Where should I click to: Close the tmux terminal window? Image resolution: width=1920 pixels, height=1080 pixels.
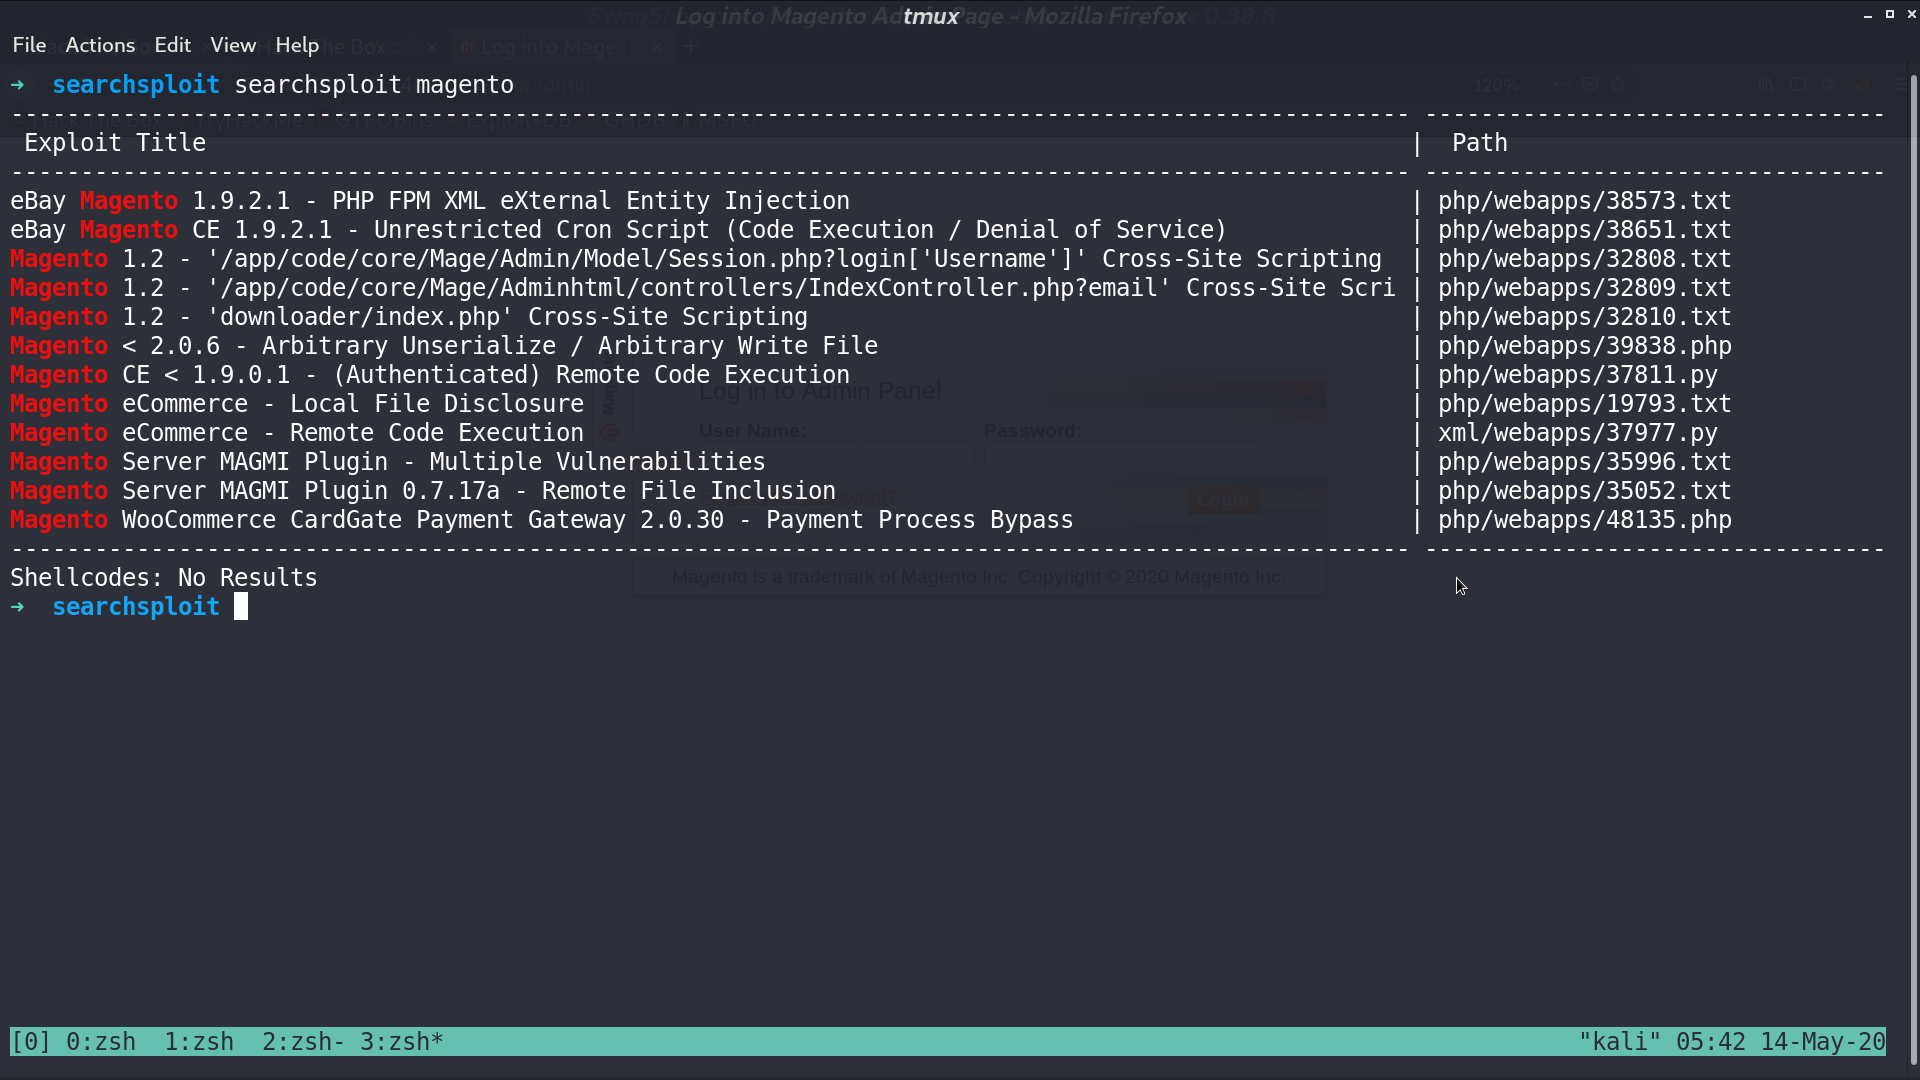pos(1911,15)
